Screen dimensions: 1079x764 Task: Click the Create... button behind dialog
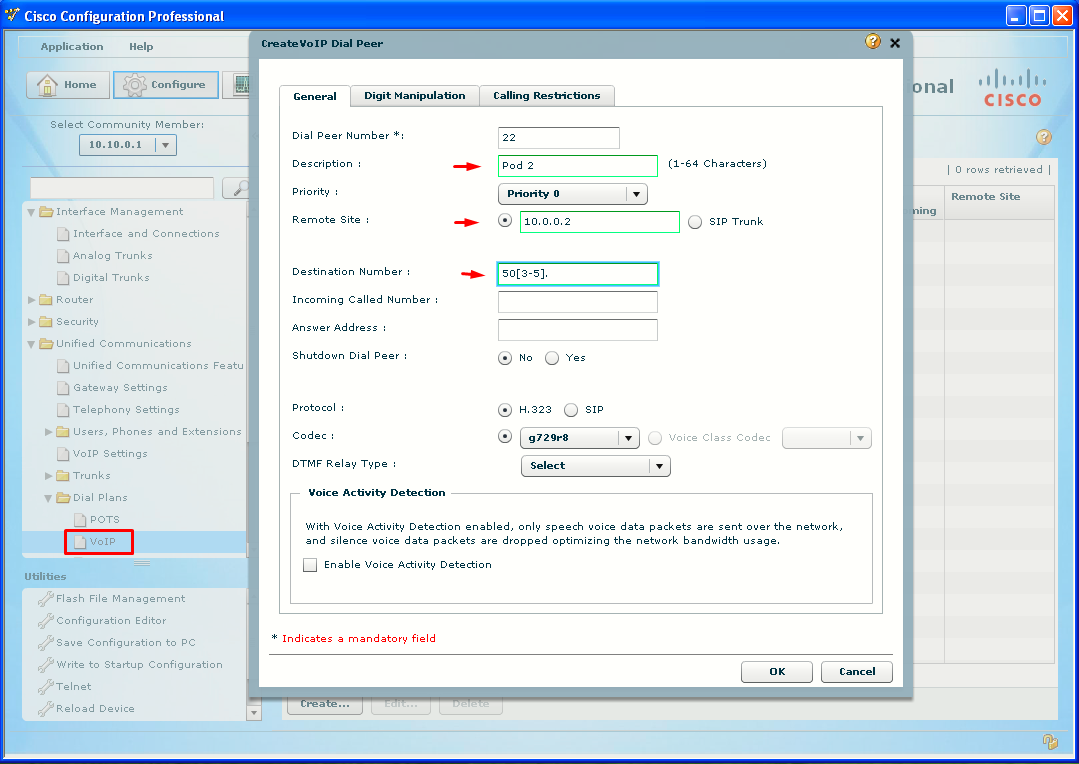tap(325, 704)
